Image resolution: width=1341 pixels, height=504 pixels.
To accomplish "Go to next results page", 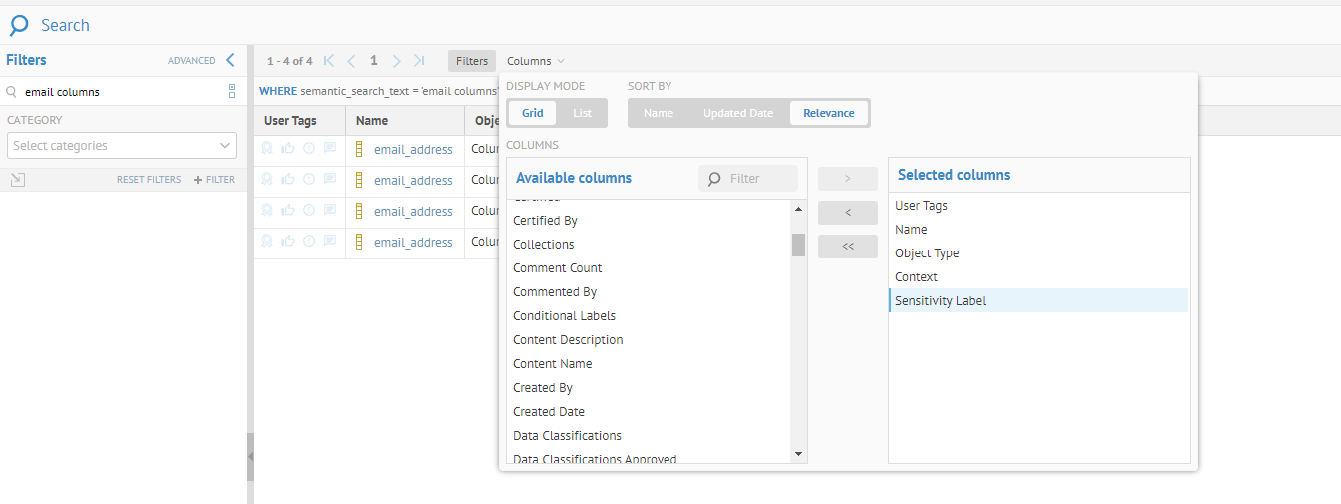I will [x=397, y=61].
